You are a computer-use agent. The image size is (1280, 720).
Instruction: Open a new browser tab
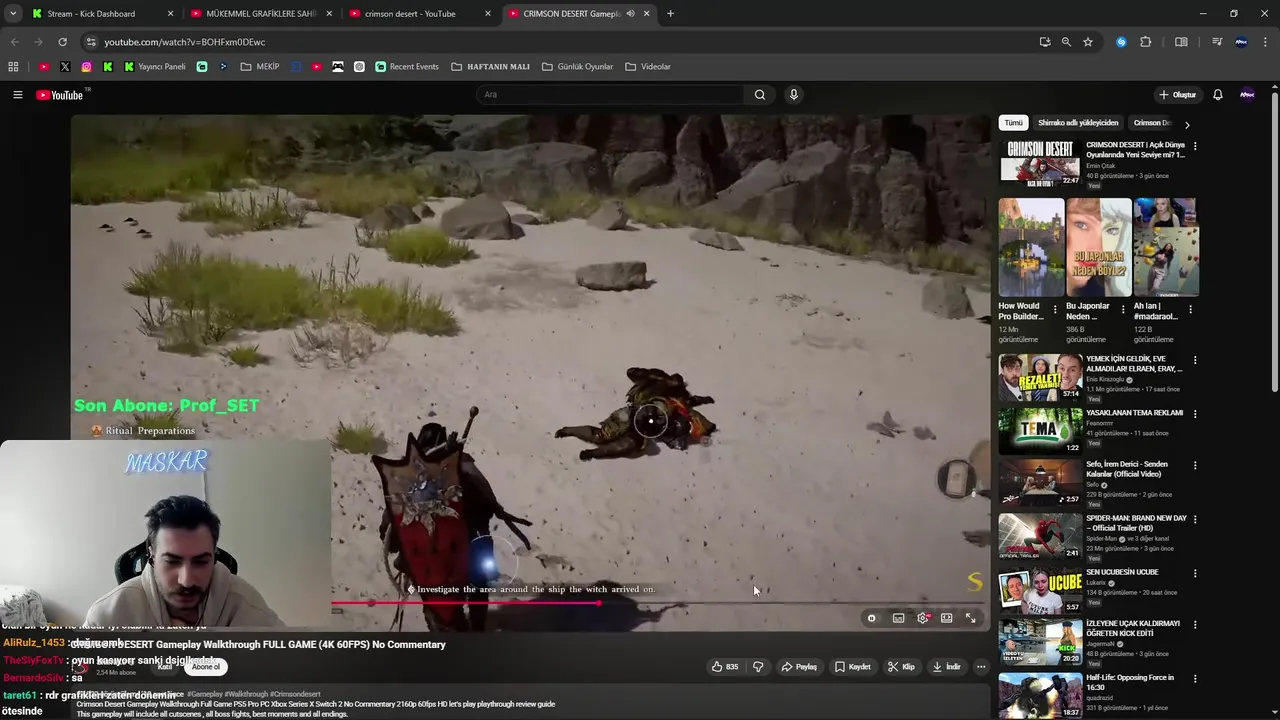670,14
